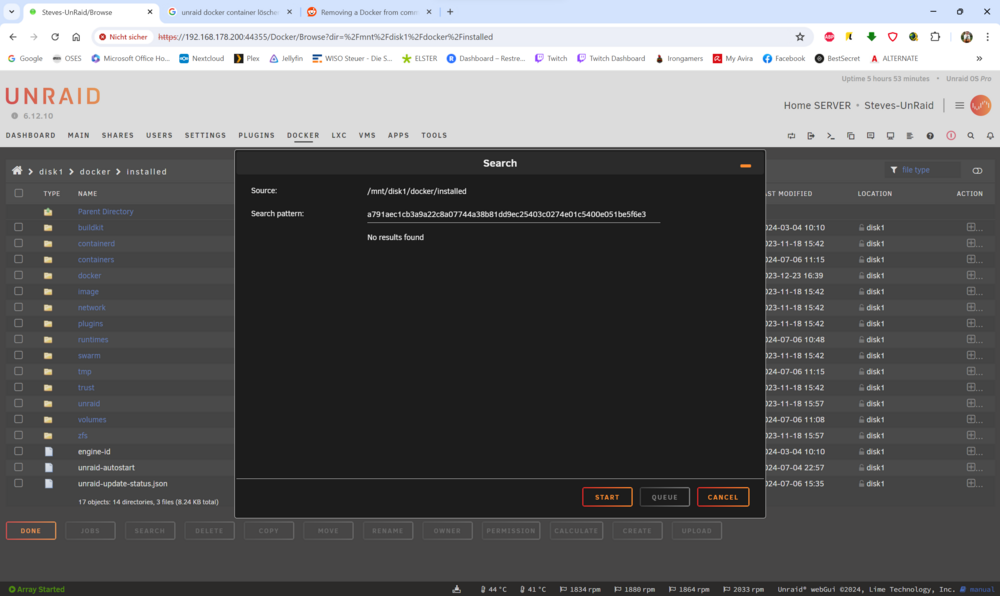
Task: Click the action icon for the containers row
Action: coord(973,259)
